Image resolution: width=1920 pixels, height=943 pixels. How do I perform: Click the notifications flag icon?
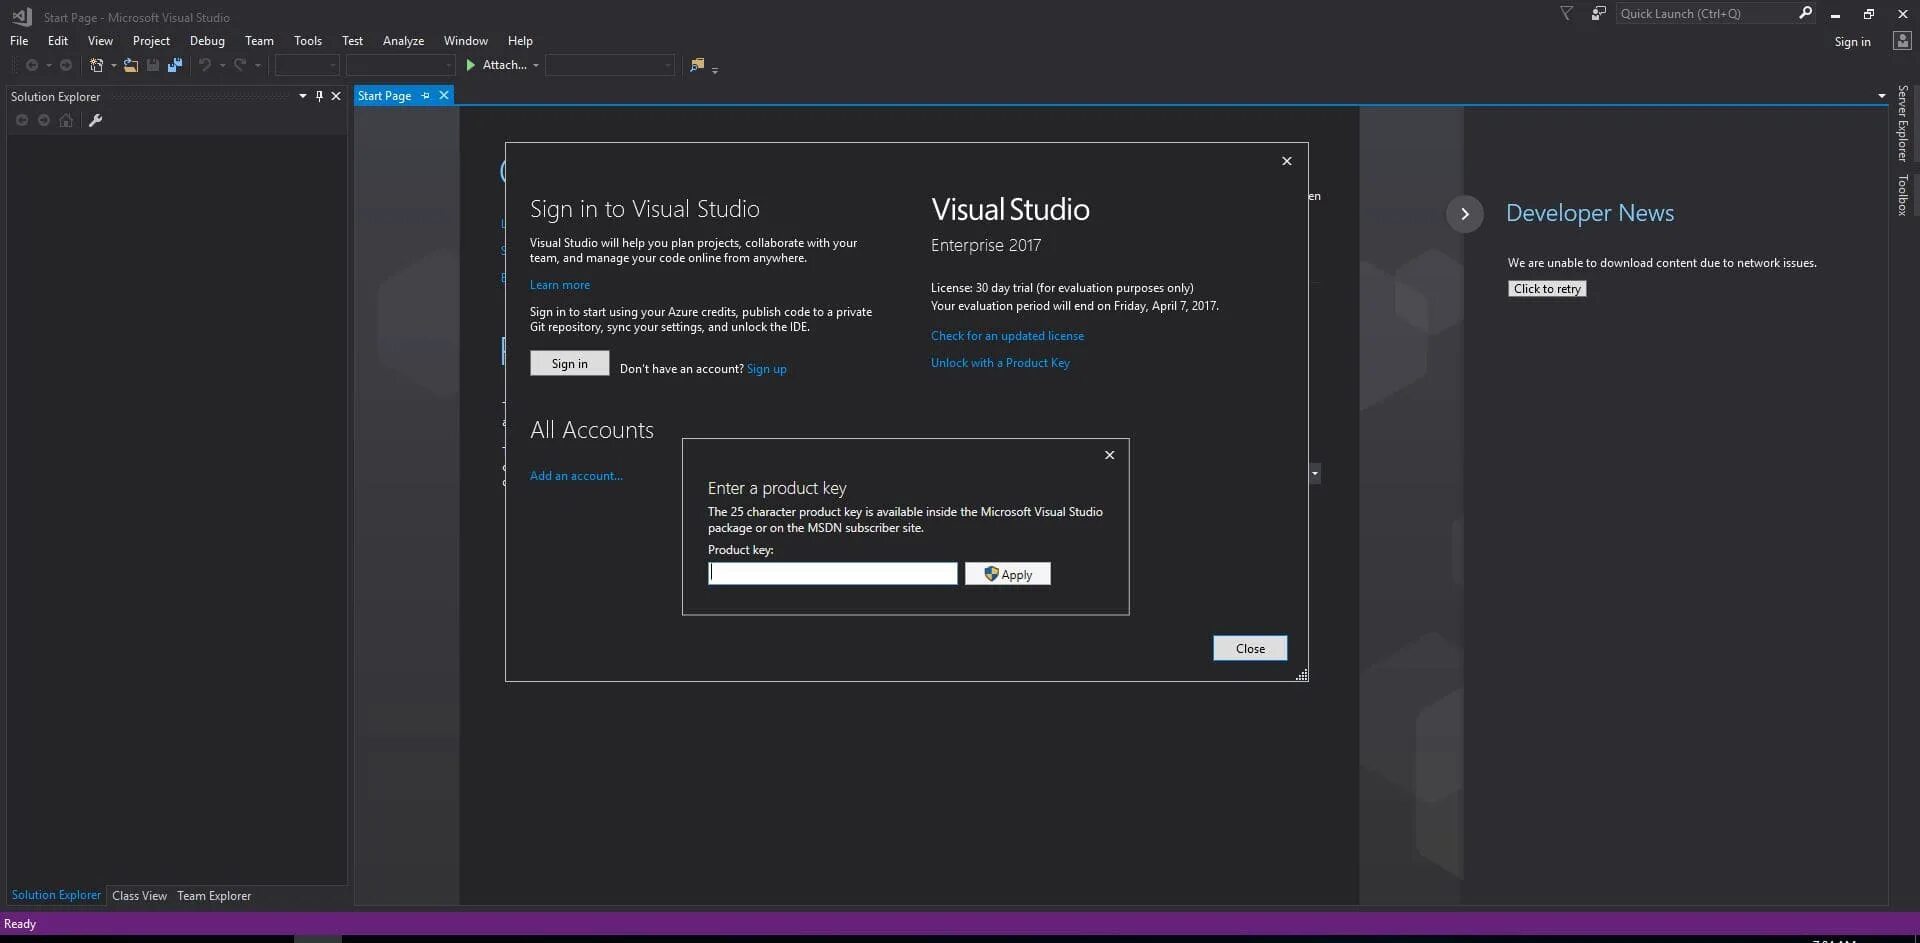(x=1567, y=14)
